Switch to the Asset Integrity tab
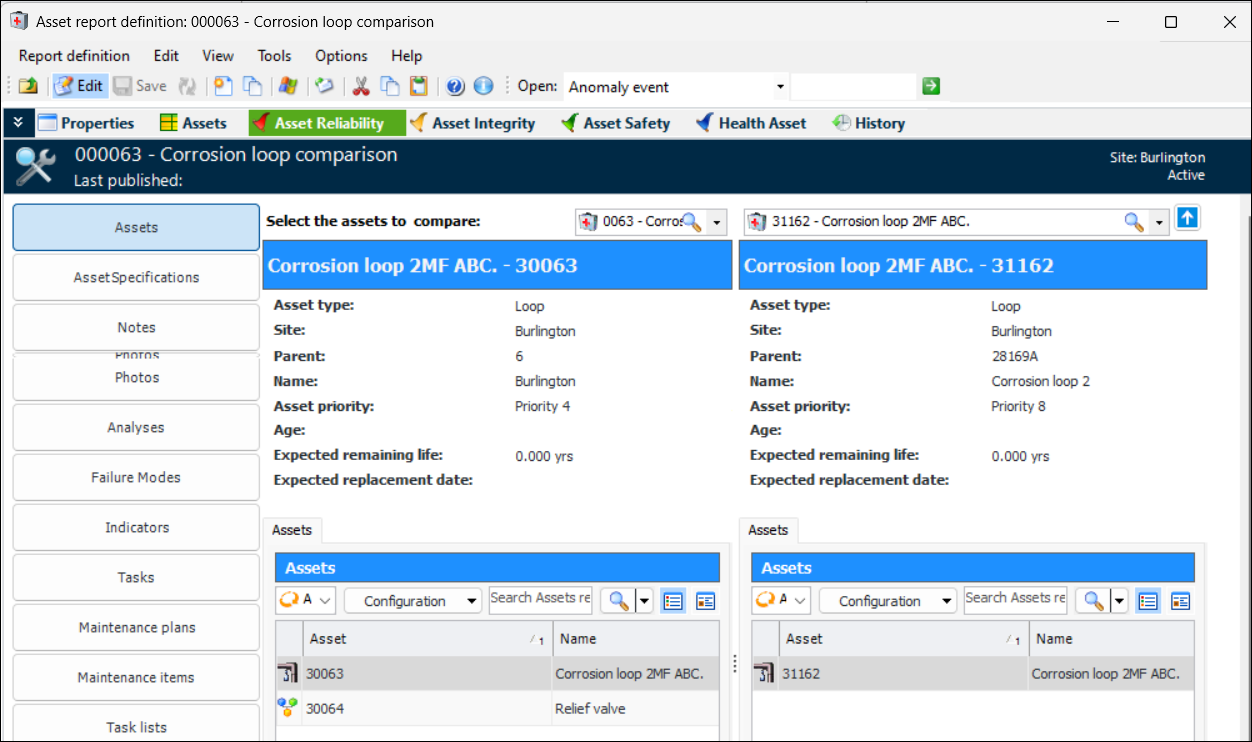Image resolution: width=1252 pixels, height=742 pixels. [472, 123]
